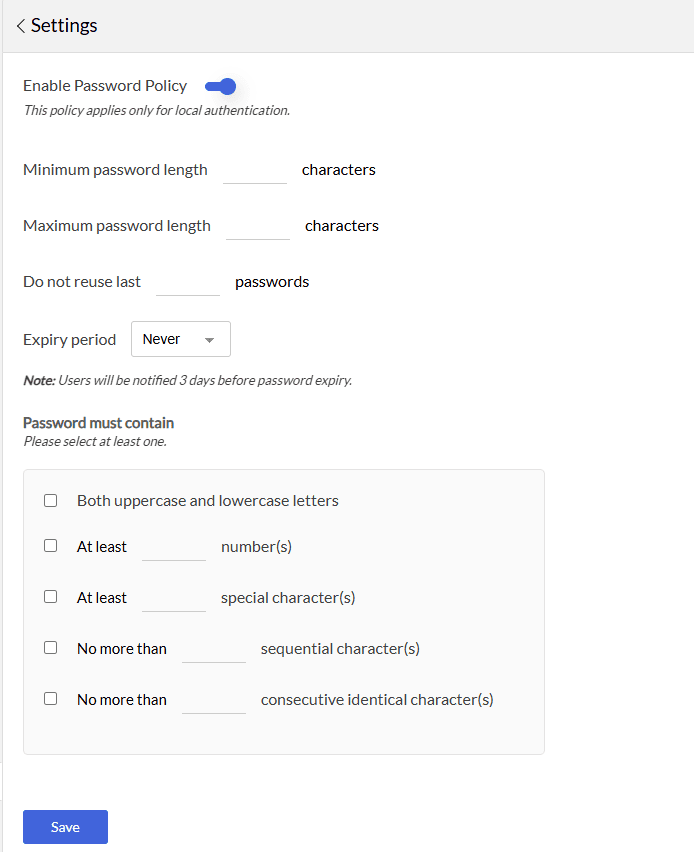Viewport: 694px width, 852px height.
Task: Check Both uppercase and lowercase letters
Action: pos(51,501)
